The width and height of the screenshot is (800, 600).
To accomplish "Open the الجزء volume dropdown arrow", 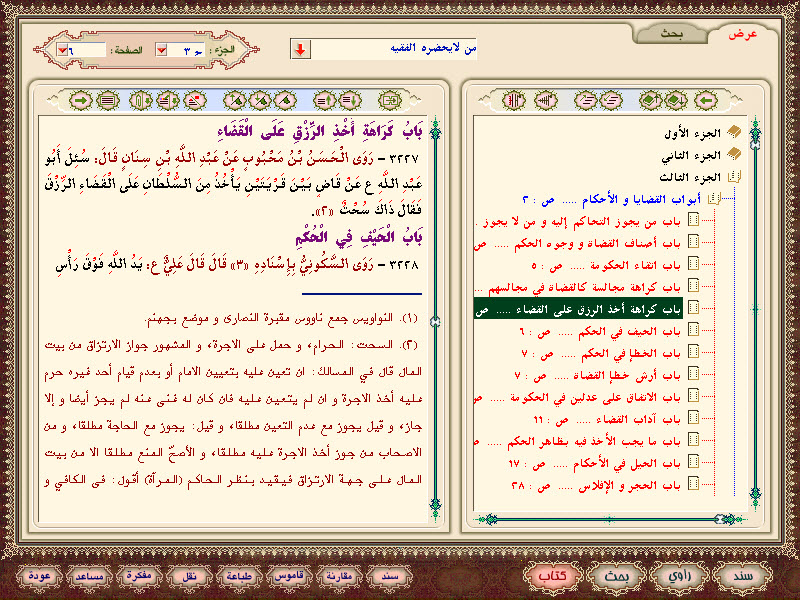I will pyautogui.click(x=162, y=49).
